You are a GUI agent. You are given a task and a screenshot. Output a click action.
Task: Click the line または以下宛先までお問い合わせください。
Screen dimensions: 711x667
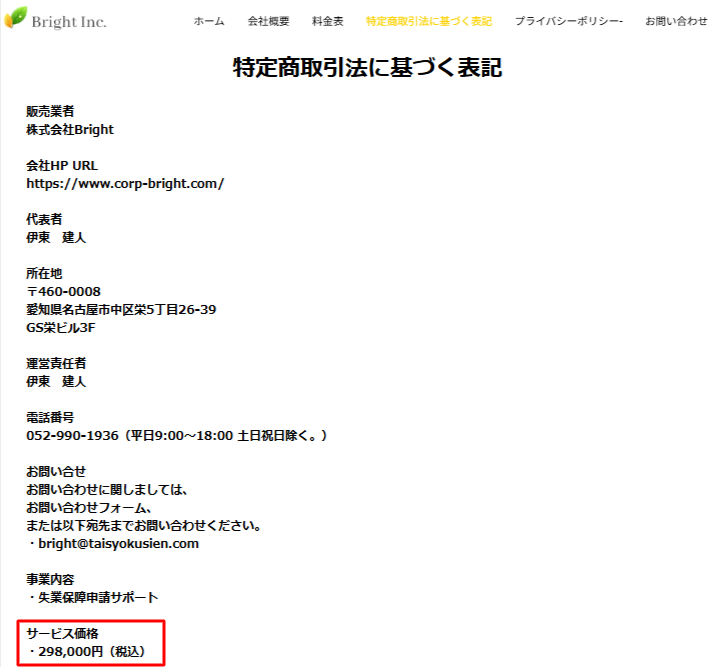[144, 526]
